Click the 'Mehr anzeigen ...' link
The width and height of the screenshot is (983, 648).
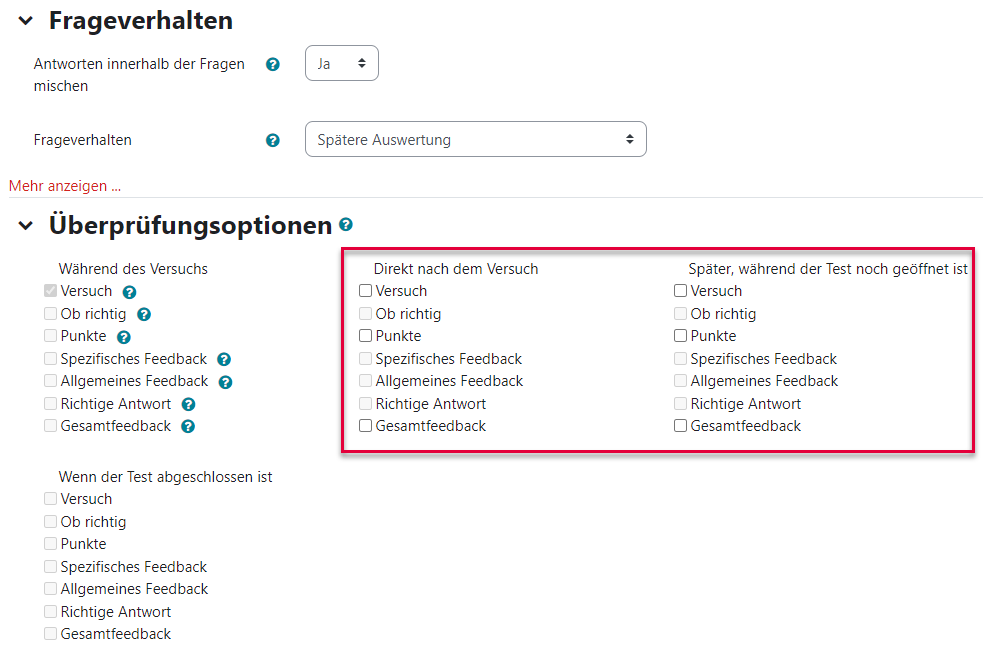tap(65, 186)
